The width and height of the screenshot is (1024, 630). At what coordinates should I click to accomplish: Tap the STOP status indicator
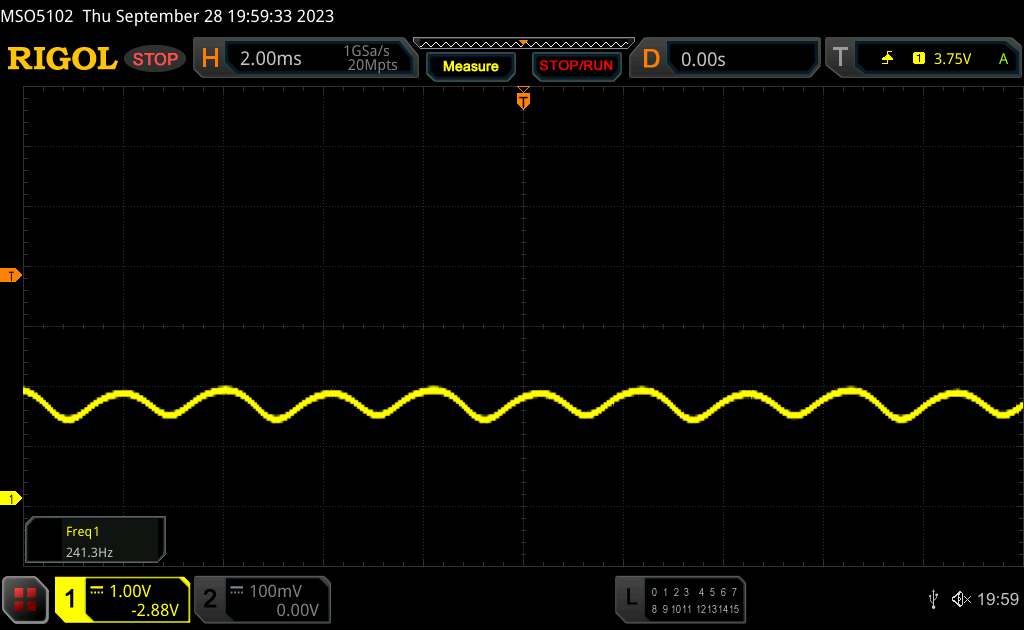pyautogui.click(x=155, y=59)
